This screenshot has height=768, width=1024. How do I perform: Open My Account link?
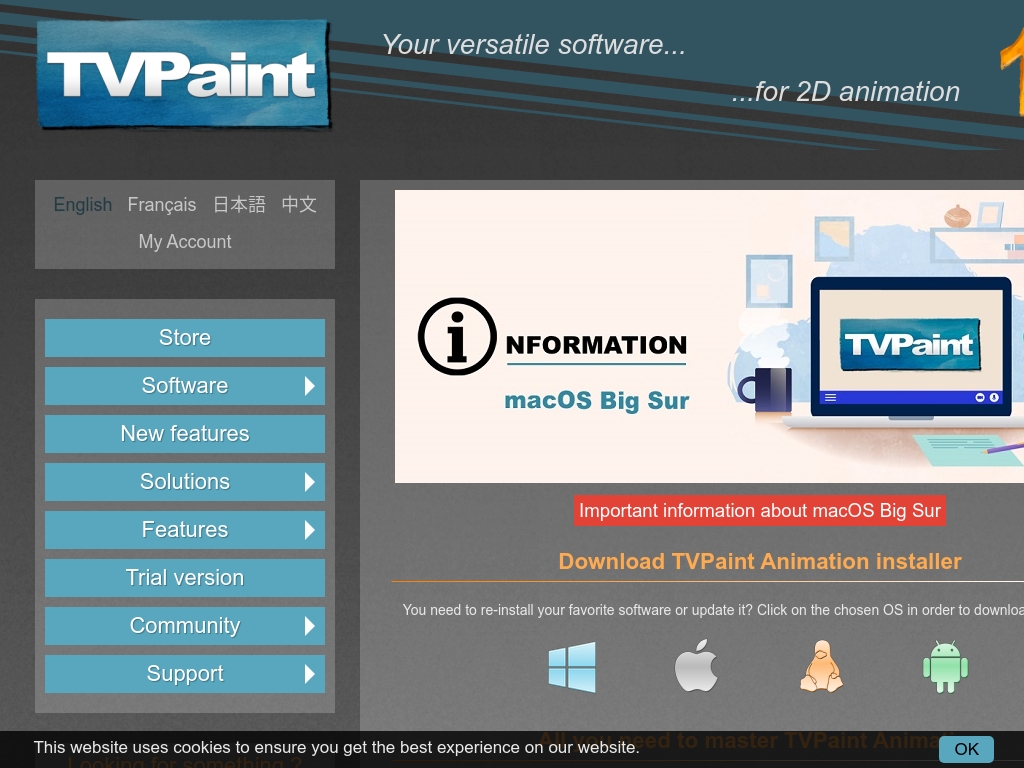[x=185, y=242]
